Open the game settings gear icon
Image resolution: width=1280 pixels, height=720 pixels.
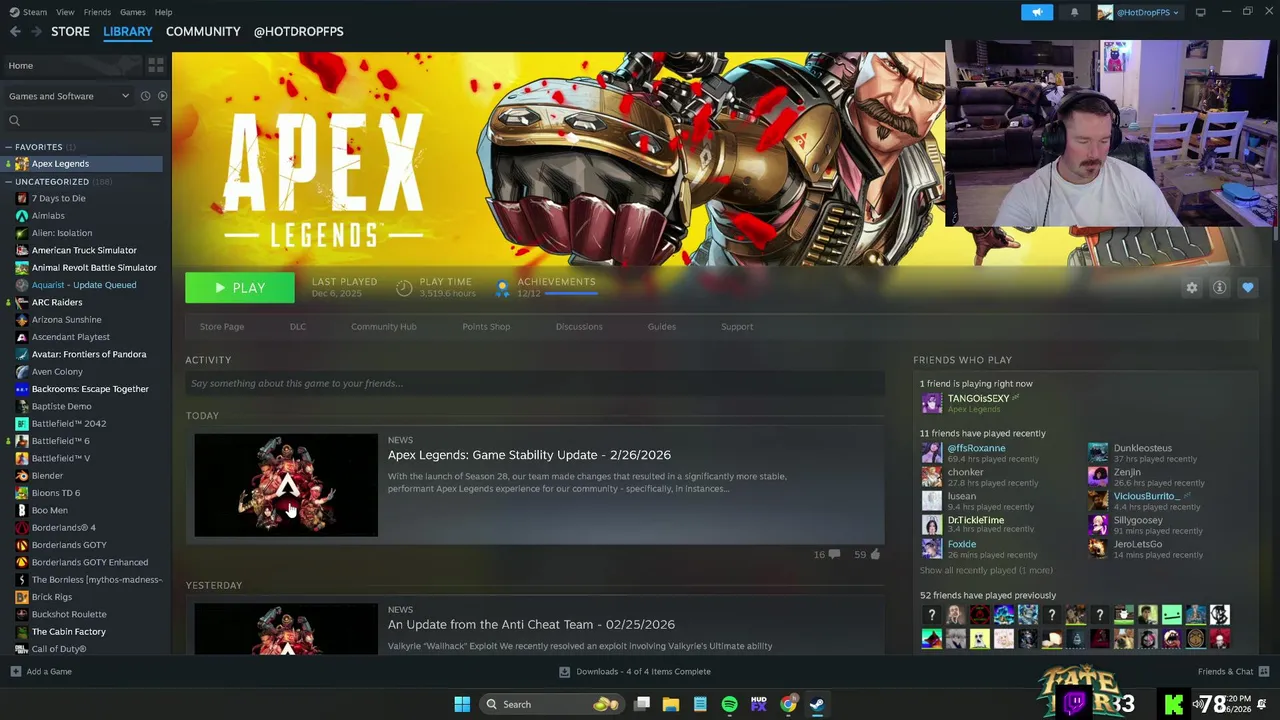point(1191,287)
